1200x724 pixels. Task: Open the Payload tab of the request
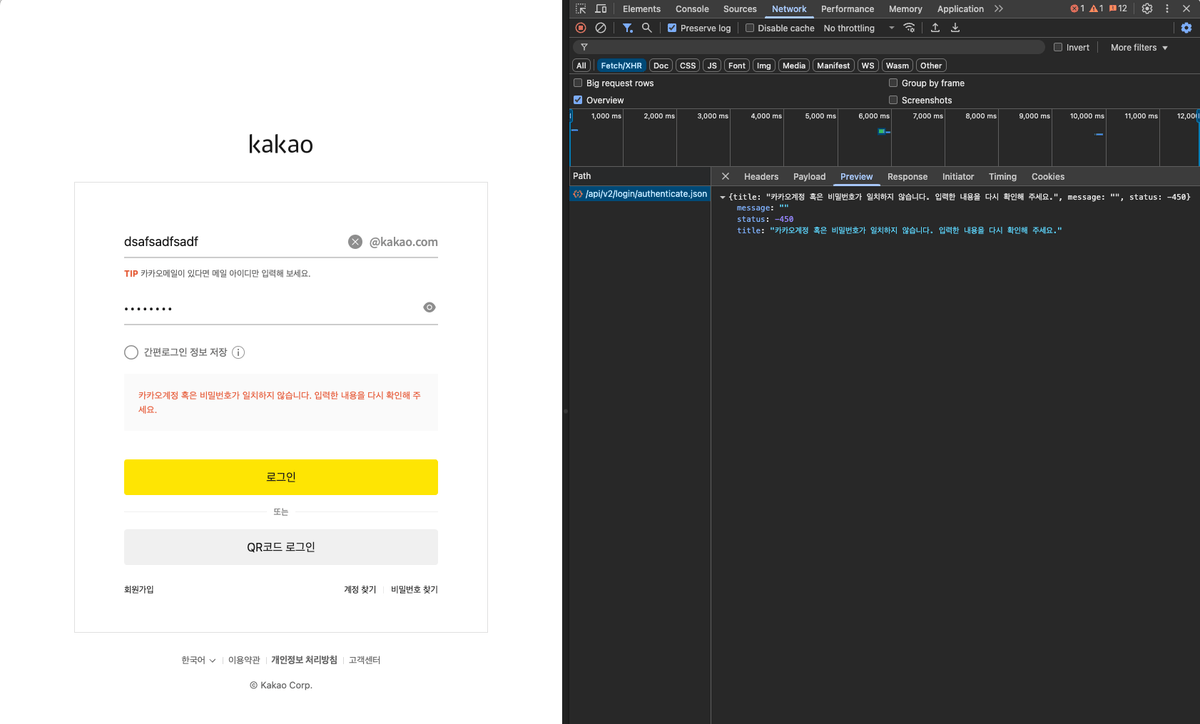pyautogui.click(x=809, y=176)
